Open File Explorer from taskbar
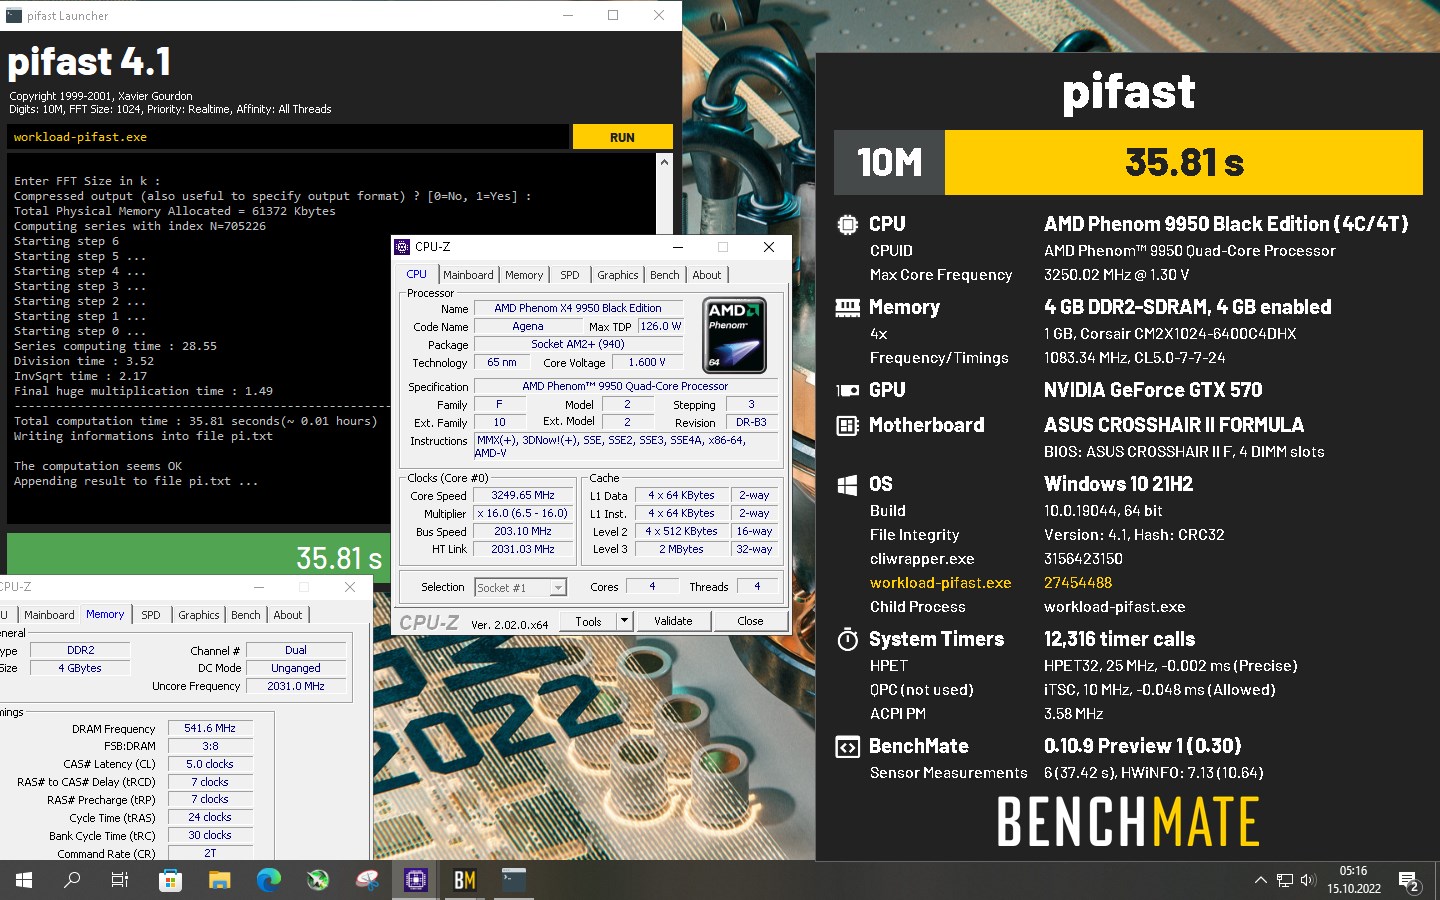 [x=219, y=880]
